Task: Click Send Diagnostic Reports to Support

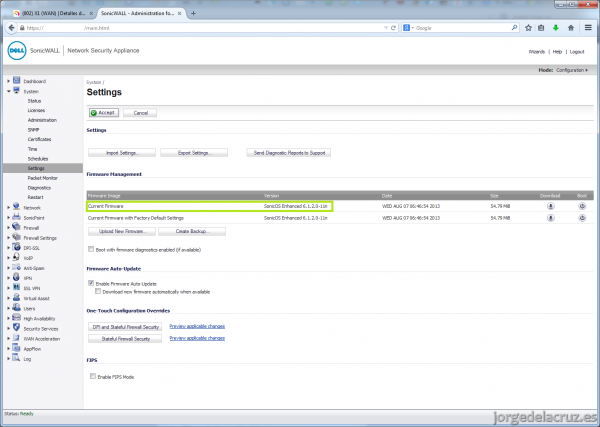Action: coord(289,153)
